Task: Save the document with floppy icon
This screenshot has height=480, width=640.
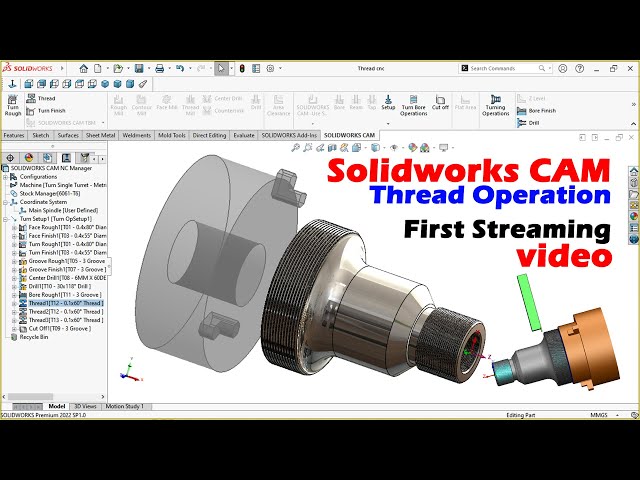Action: point(139,68)
